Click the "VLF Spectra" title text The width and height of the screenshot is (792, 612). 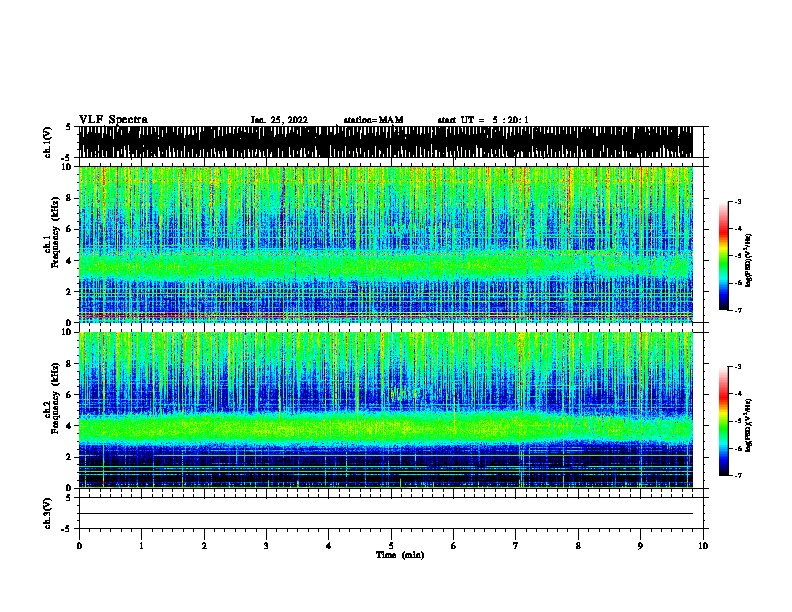coord(113,120)
